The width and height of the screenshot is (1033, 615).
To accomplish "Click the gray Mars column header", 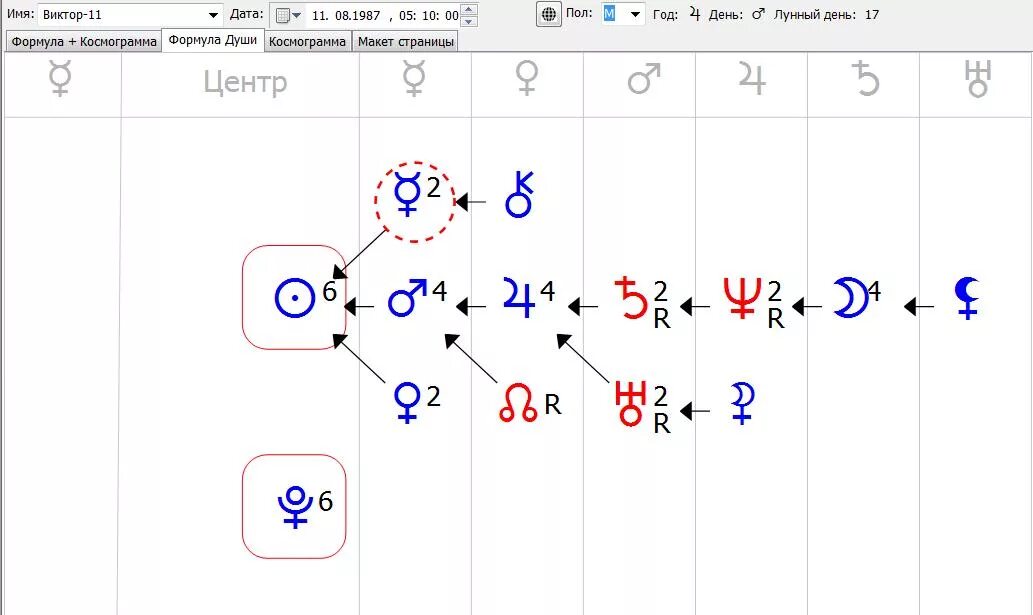I will tap(644, 79).
